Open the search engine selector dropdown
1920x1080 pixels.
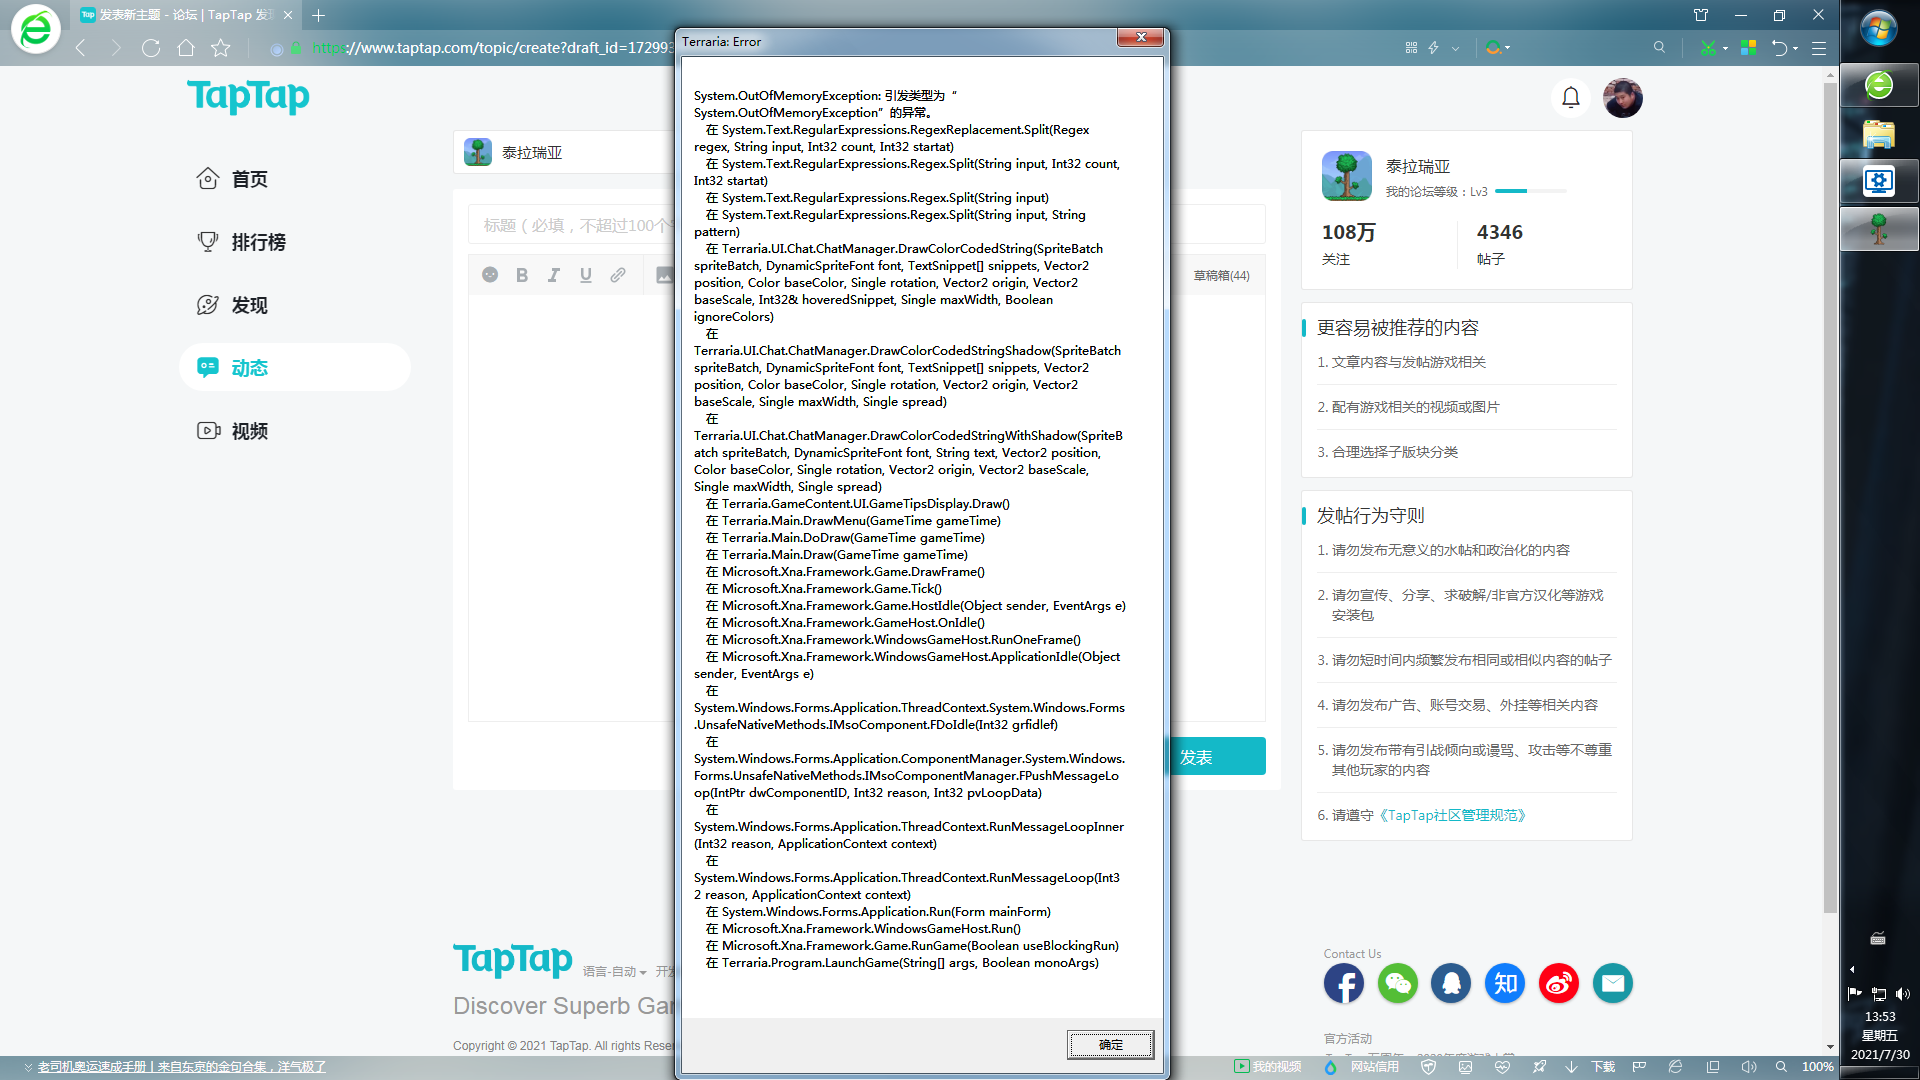1498,48
